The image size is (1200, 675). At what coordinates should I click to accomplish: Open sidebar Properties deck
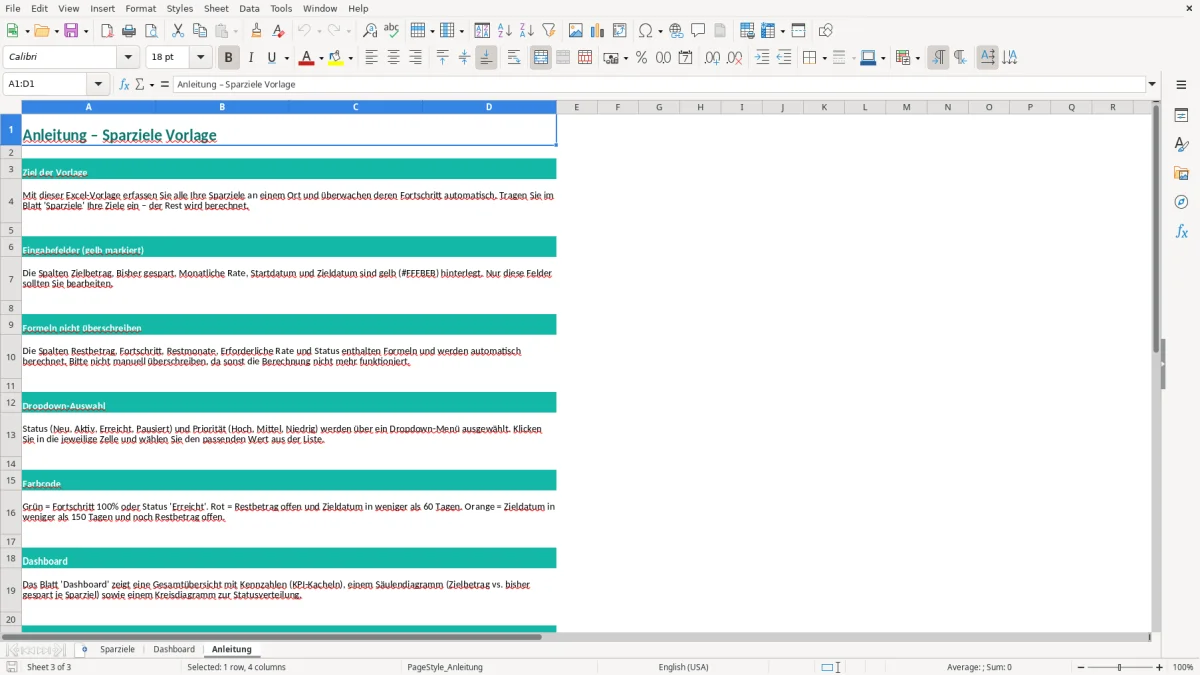(x=1181, y=116)
